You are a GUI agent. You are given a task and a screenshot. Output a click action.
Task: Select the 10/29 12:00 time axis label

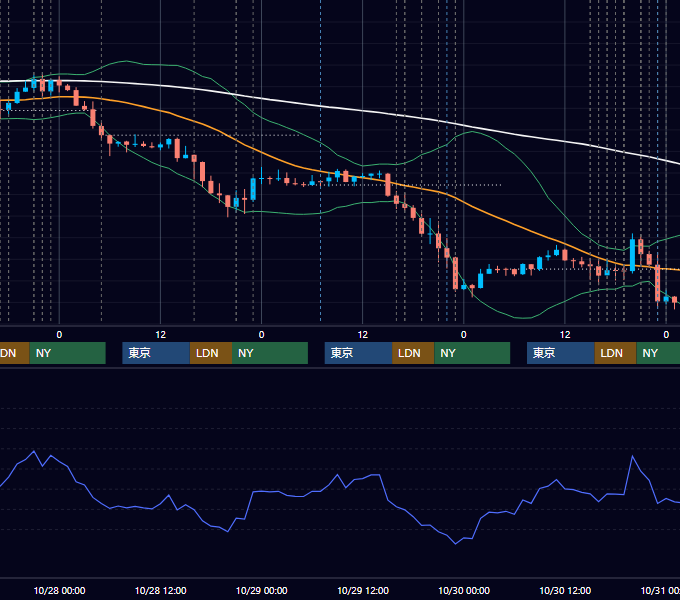point(363,590)
